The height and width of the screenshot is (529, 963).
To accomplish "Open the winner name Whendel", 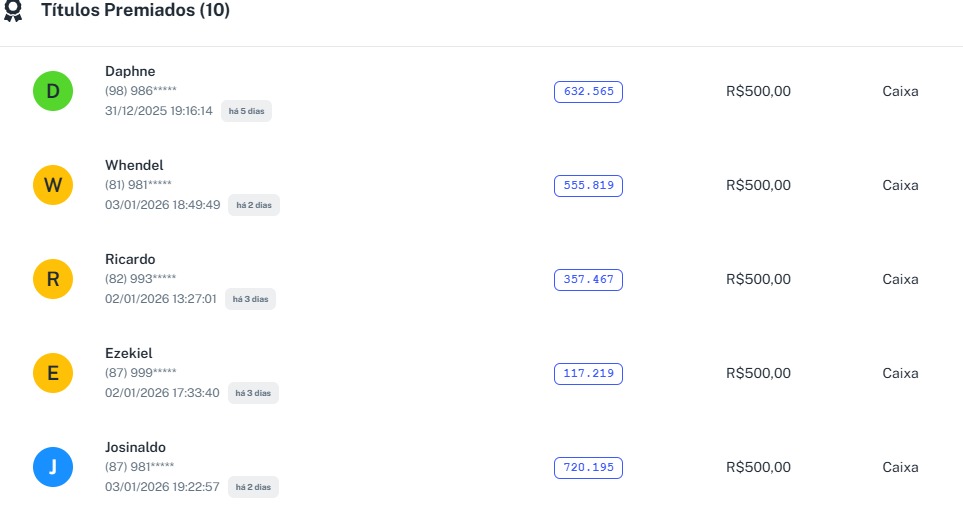I will pos(134,165).
